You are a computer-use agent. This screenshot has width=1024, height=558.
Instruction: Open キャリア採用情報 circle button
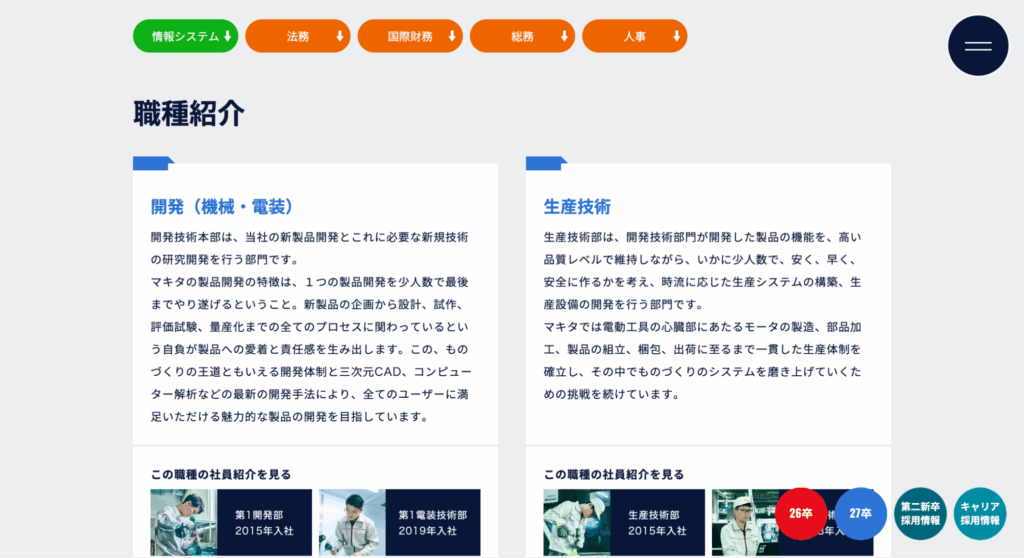click(x=979, y=513)
